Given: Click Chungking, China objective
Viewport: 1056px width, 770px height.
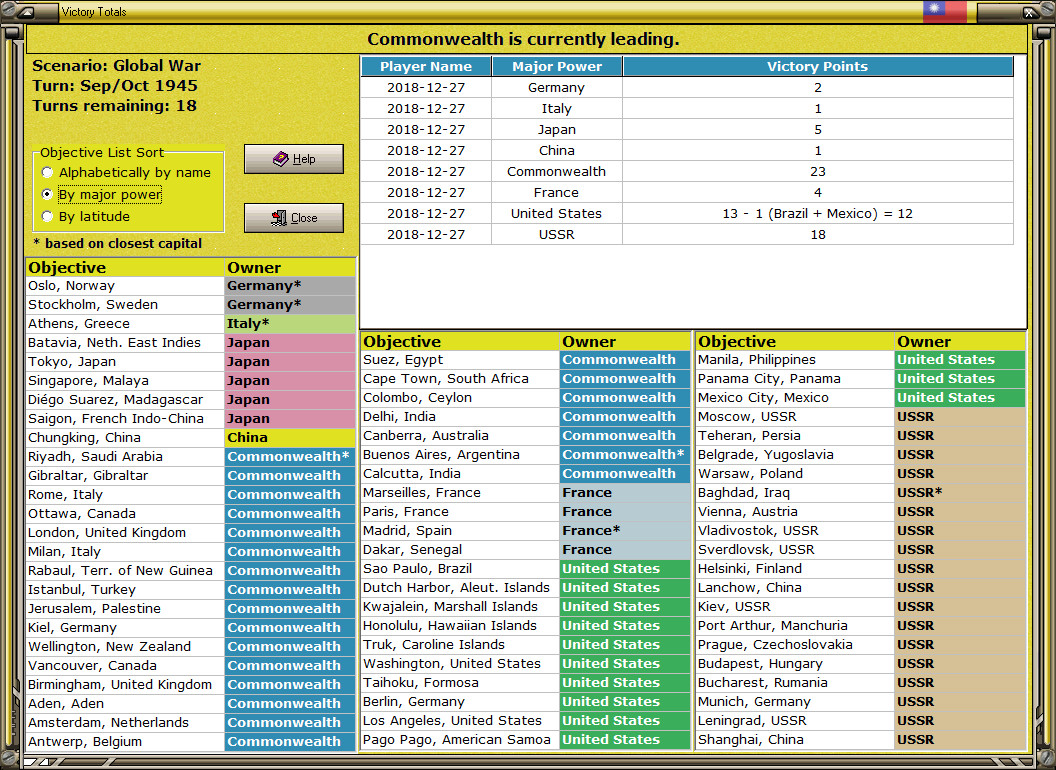Looking at the screenshot, I should 125,437.
